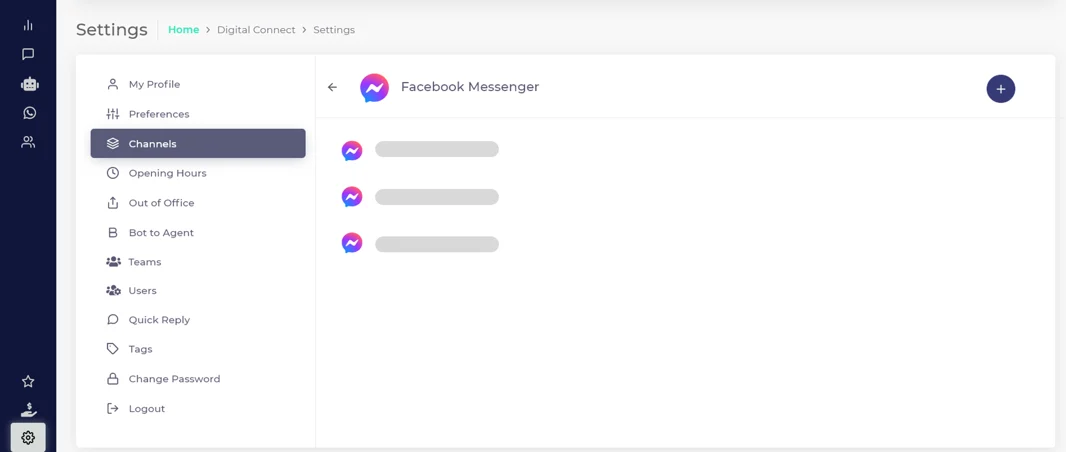Image resolution: width=1066 pixels, height=452 pixels.
Task: Click the hand with dollar billing icon
Action: coord(29,409)
